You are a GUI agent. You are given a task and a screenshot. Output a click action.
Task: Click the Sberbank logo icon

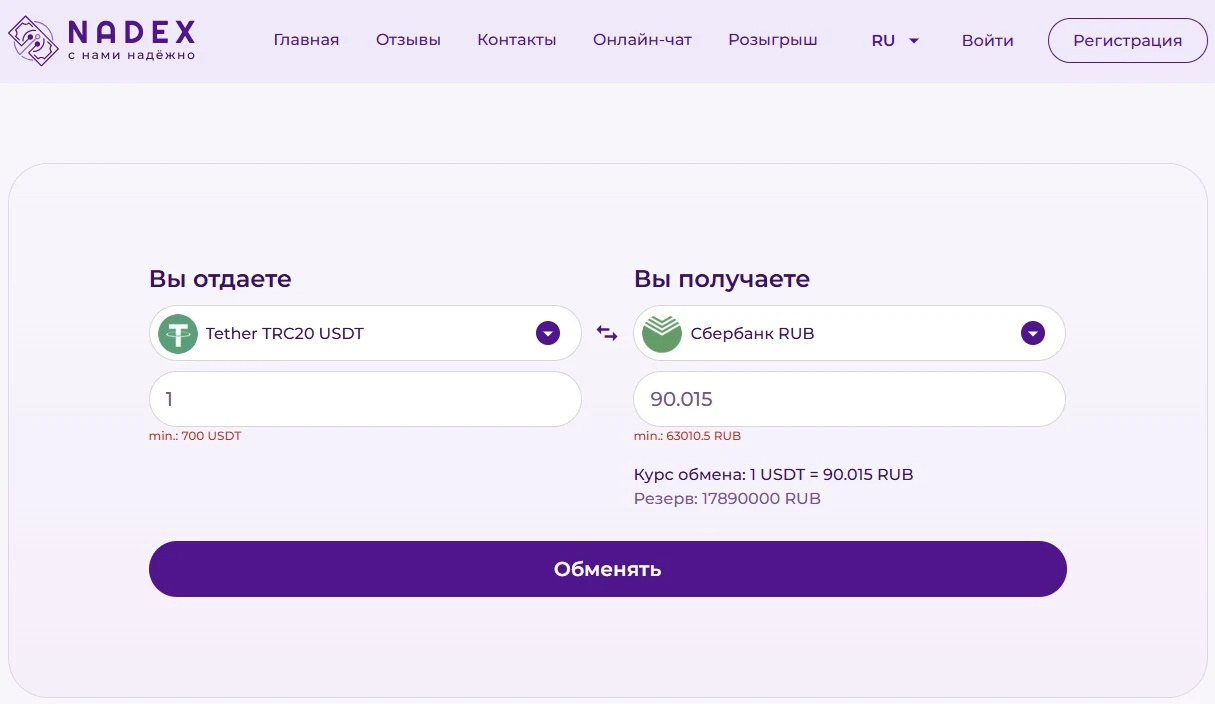662,334
